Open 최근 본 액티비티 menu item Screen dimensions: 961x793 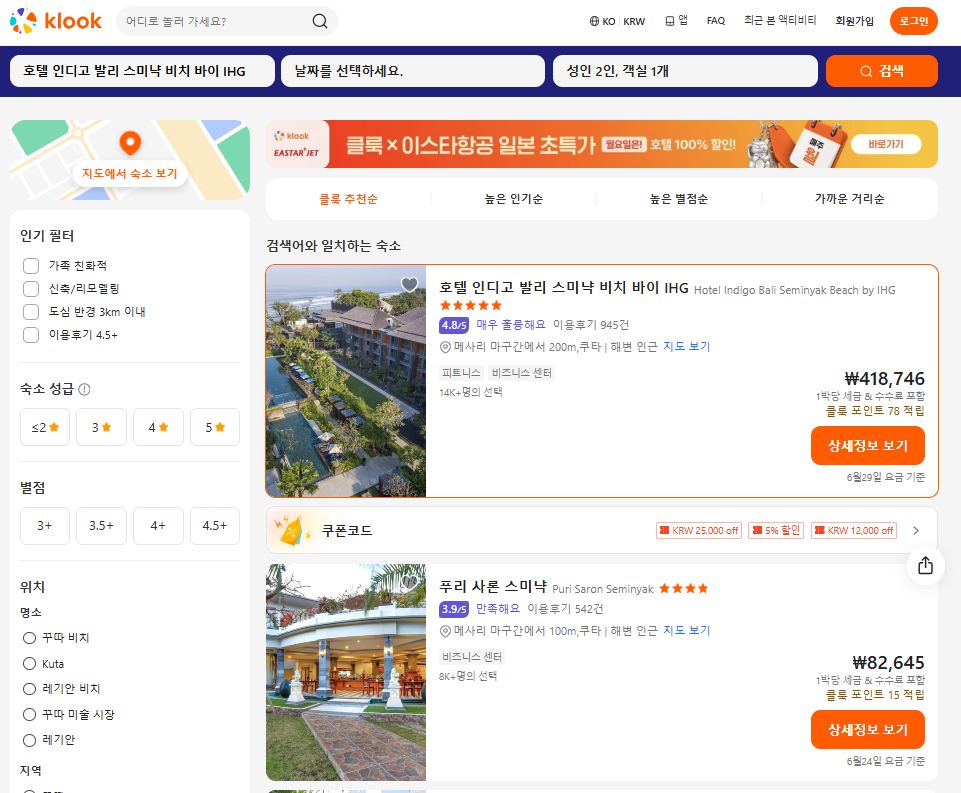click(780, 20)
